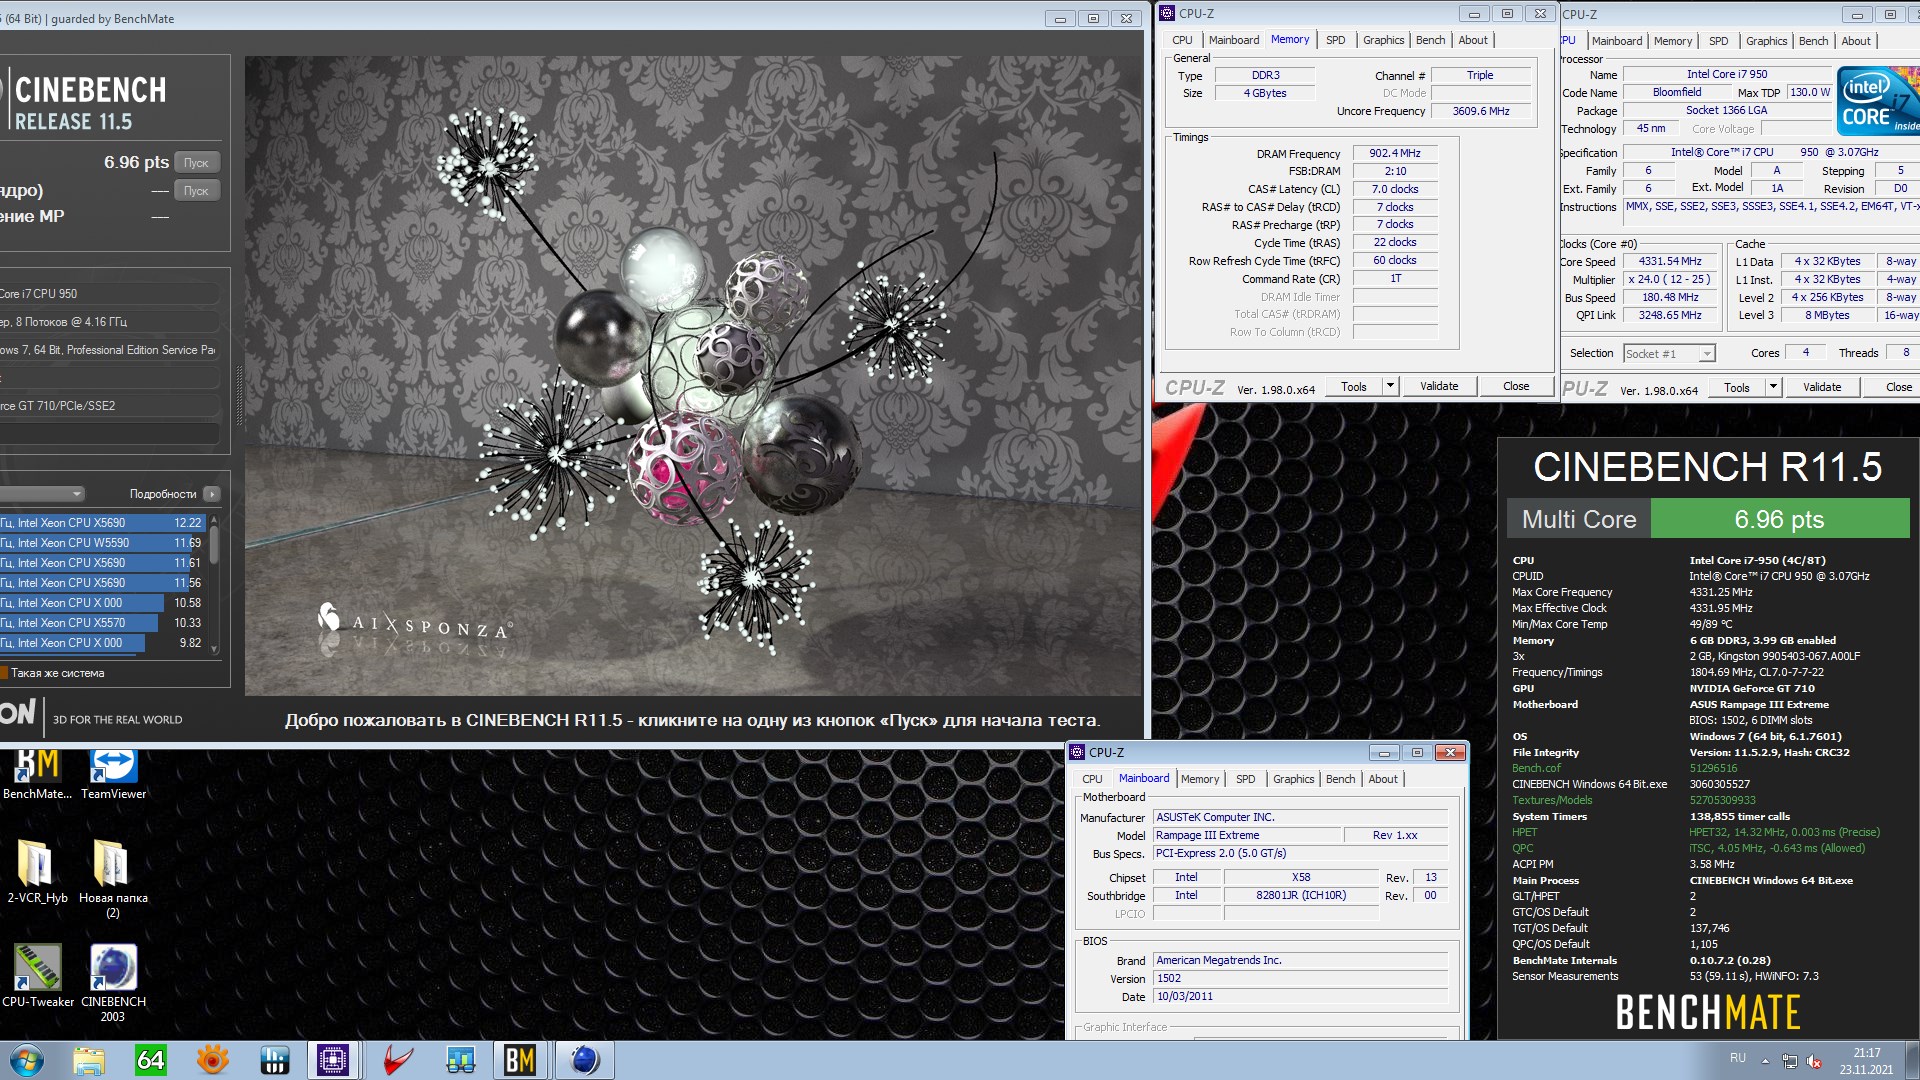Image resolution: width=1920 pixels, height=1080 pixels.
Task: Click the Core Speed 4331.54 MHz field
Action: [x=1669, y=261]
